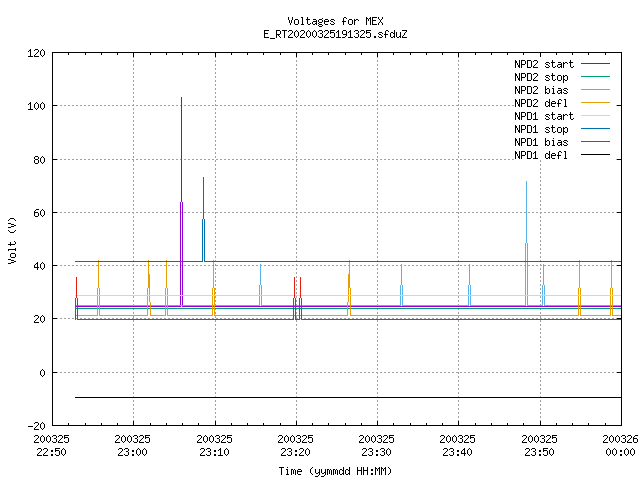Click the 23:10 x-axis time label
Viewport: 640px width, 480px height.
tap(214, 452)
